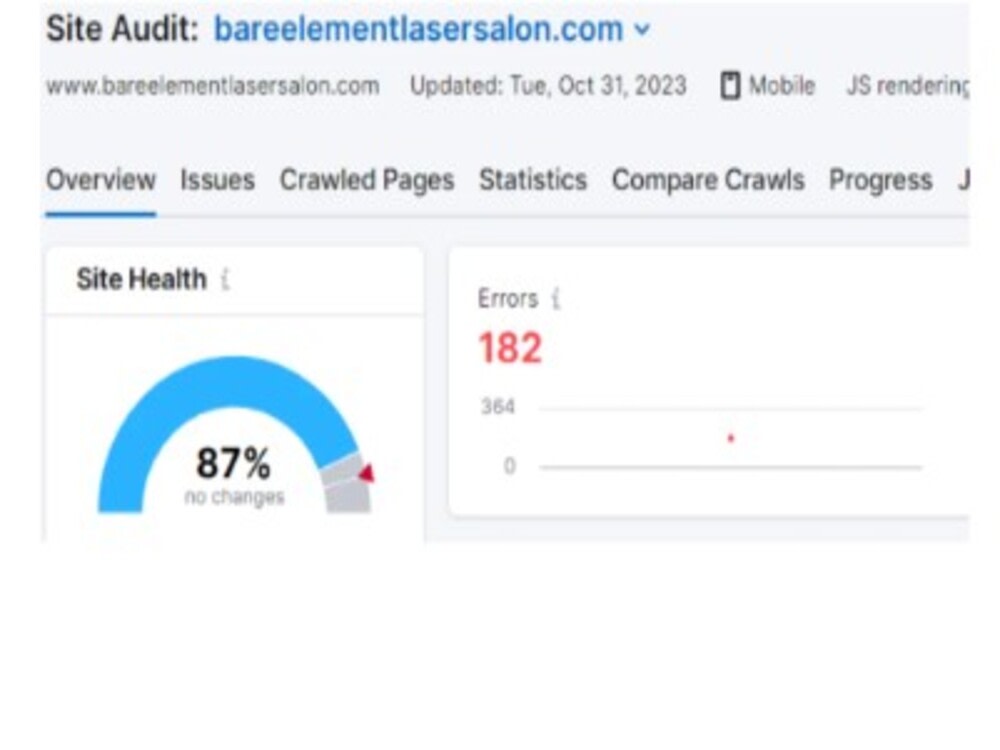Image resolution: width=1000 pixels, height=750 pixels.
Task: Click the red data point on errors chart
Action: tap(731, 438)
